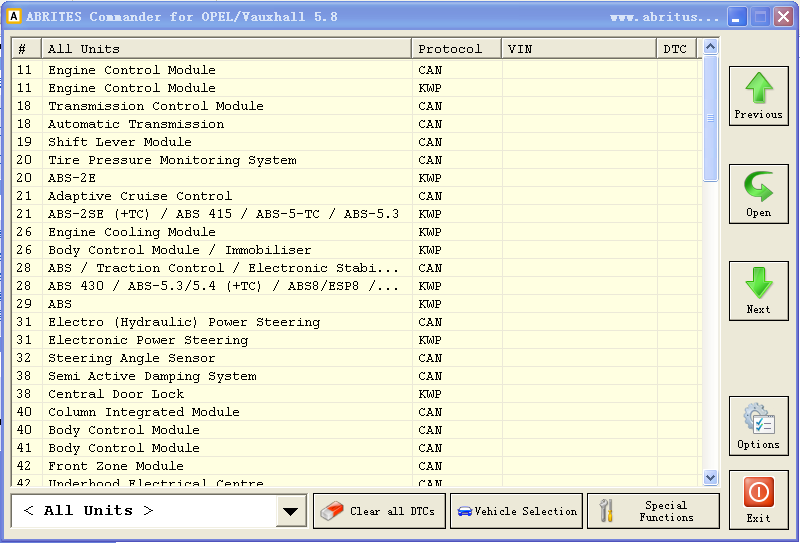800x543 pixels.
Task: Select Tire Pressure Monitoring System entry
Action: 172,160
